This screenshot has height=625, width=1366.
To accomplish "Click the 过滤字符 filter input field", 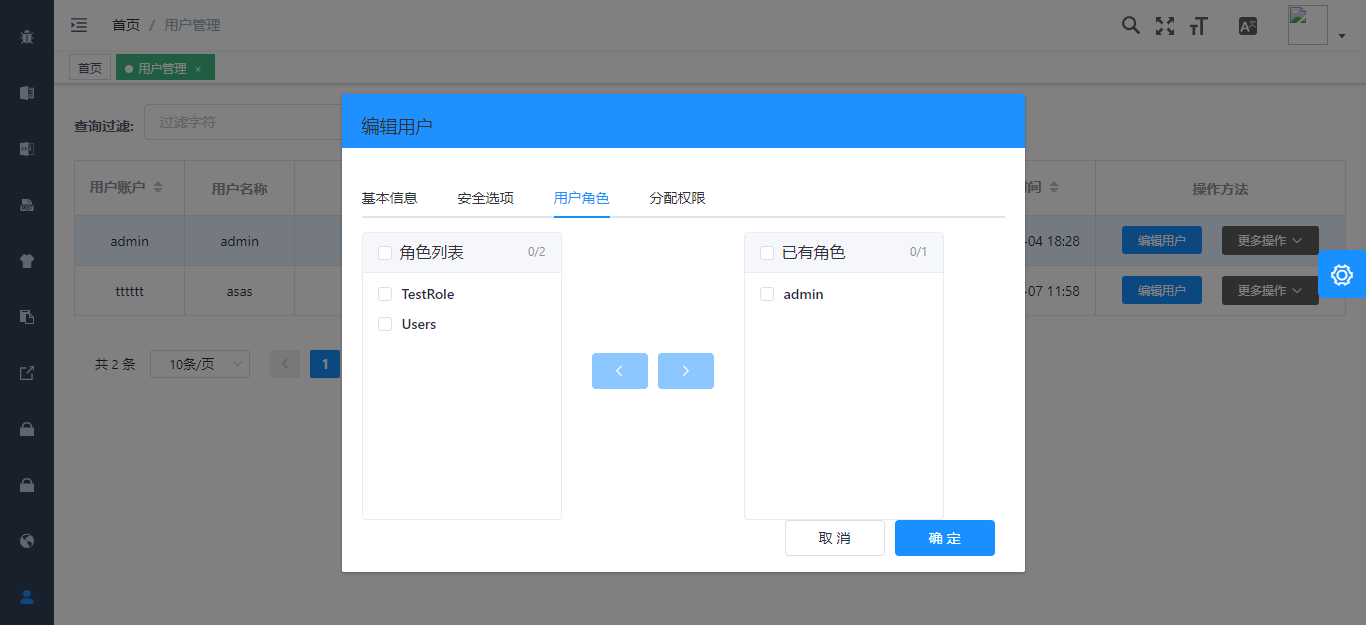I will [245, 122].
